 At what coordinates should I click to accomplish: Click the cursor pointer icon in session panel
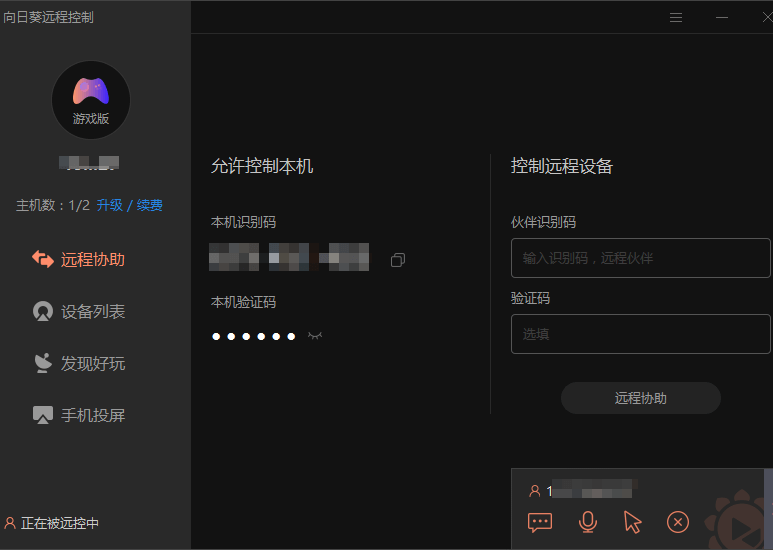point(632,522)
